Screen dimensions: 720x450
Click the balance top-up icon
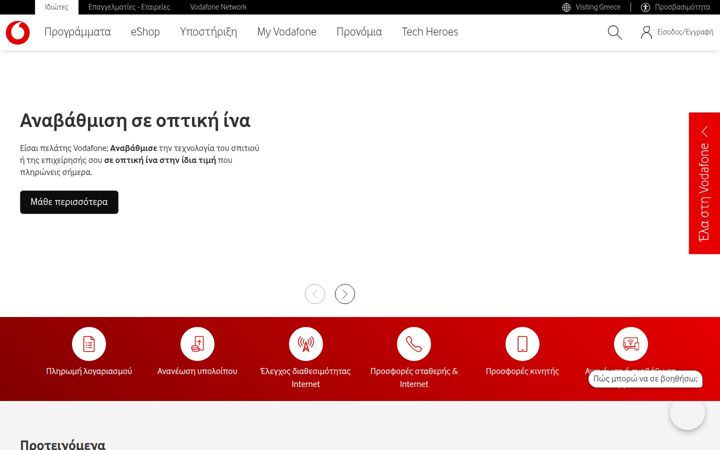(197, 344)
